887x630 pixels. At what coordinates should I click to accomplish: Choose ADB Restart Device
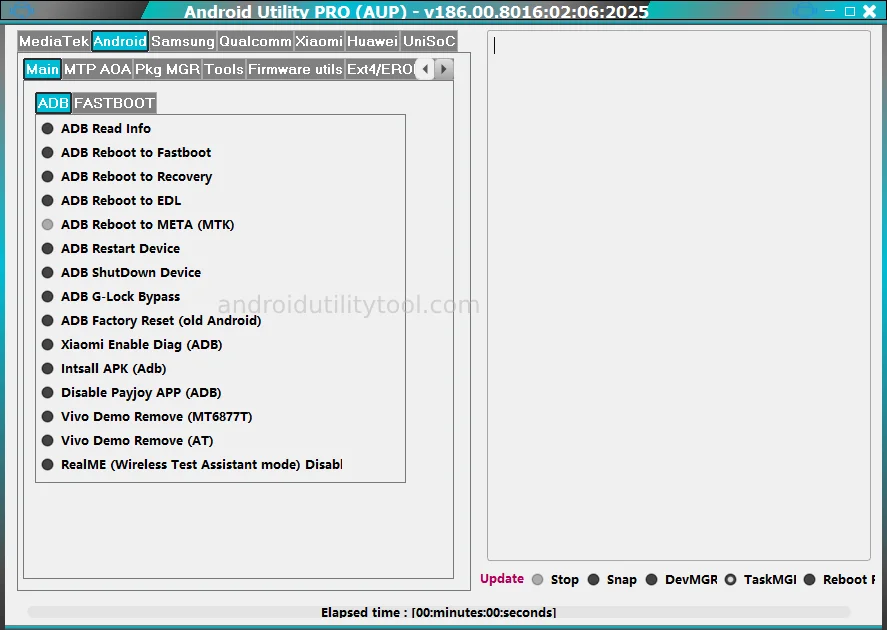point(111,249)
